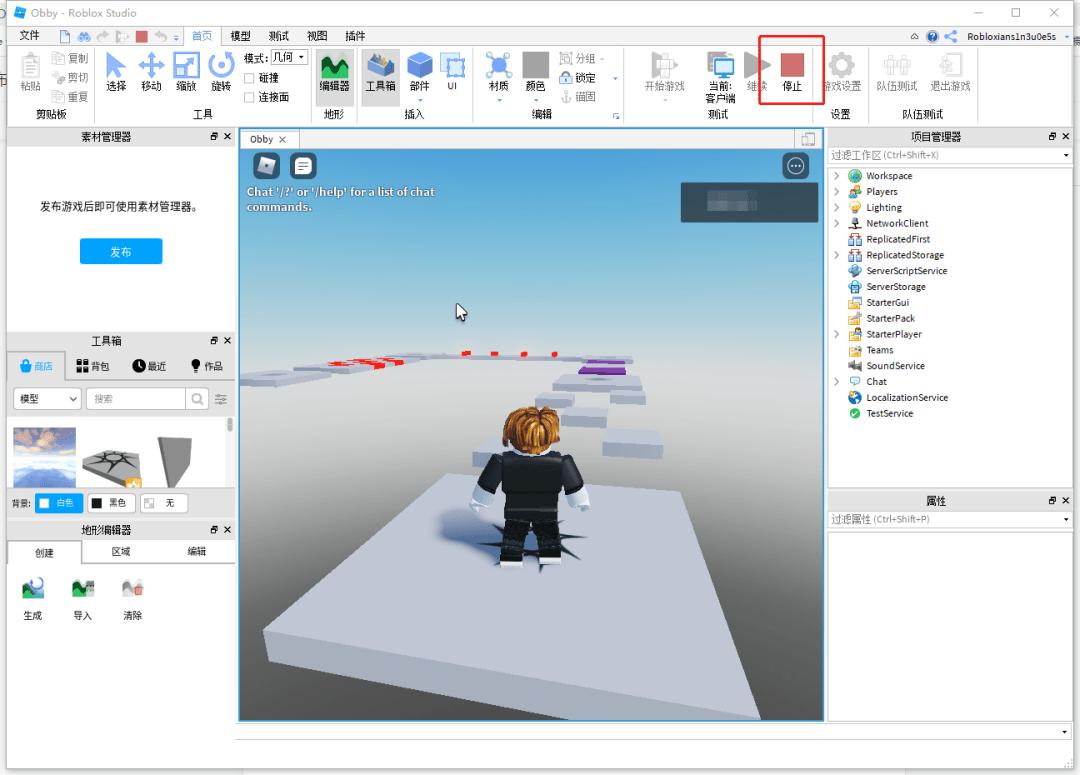The image size is (1080, 775).
Task: Click the blue Publish (发布) button
Action: pyautogui.click(x=120, y=252)
